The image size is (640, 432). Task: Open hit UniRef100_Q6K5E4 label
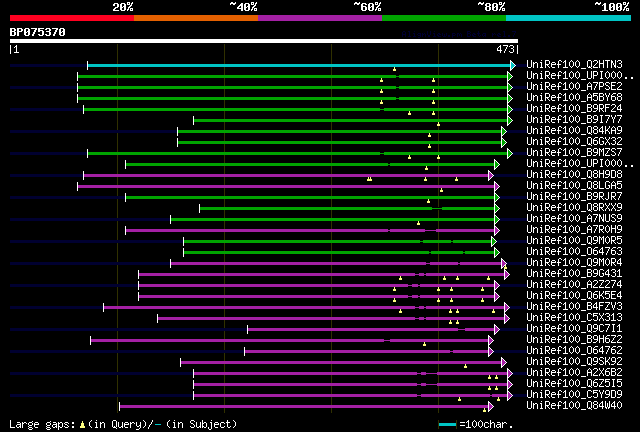coord(574,296)
